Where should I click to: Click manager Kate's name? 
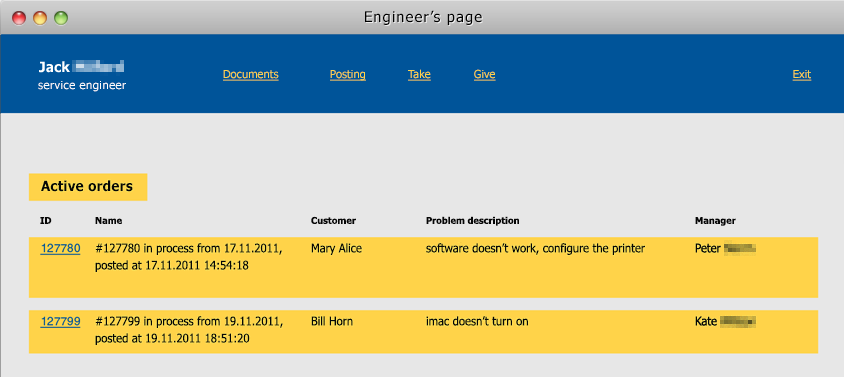tap(726, 322)
